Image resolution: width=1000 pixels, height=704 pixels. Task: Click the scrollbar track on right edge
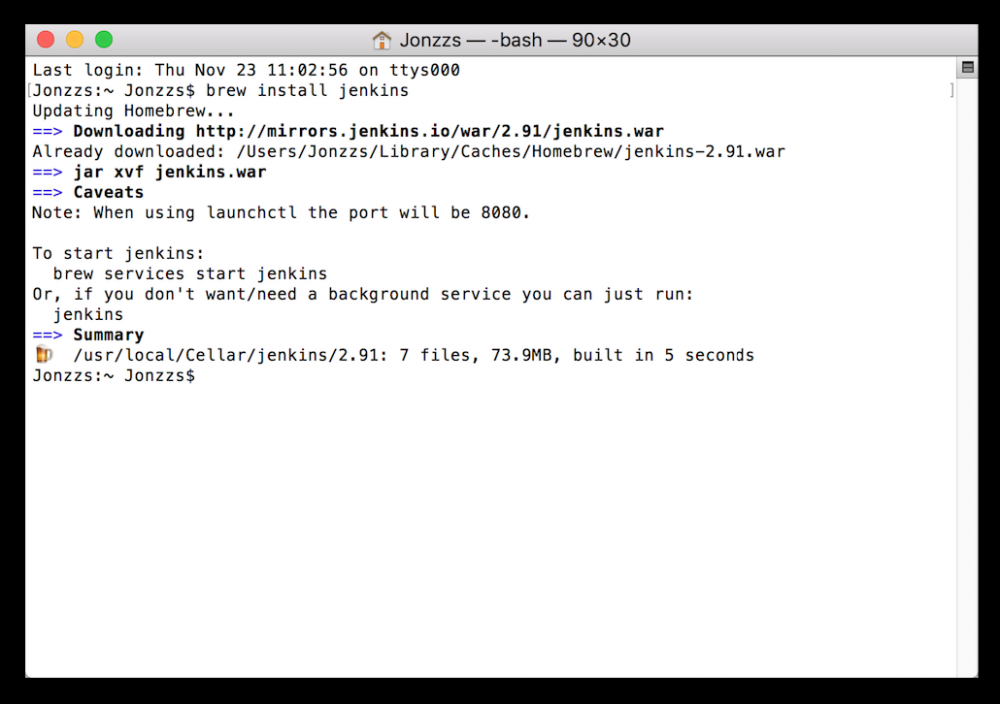(966, 400)
